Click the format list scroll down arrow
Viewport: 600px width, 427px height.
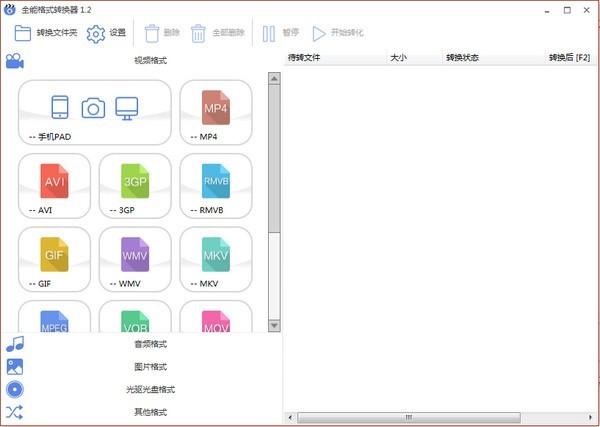274,326
